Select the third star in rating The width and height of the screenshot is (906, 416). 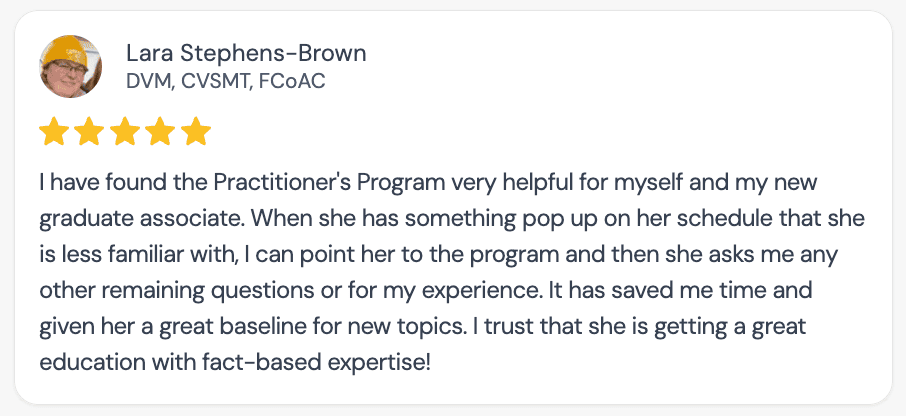(x=125, y=131)
